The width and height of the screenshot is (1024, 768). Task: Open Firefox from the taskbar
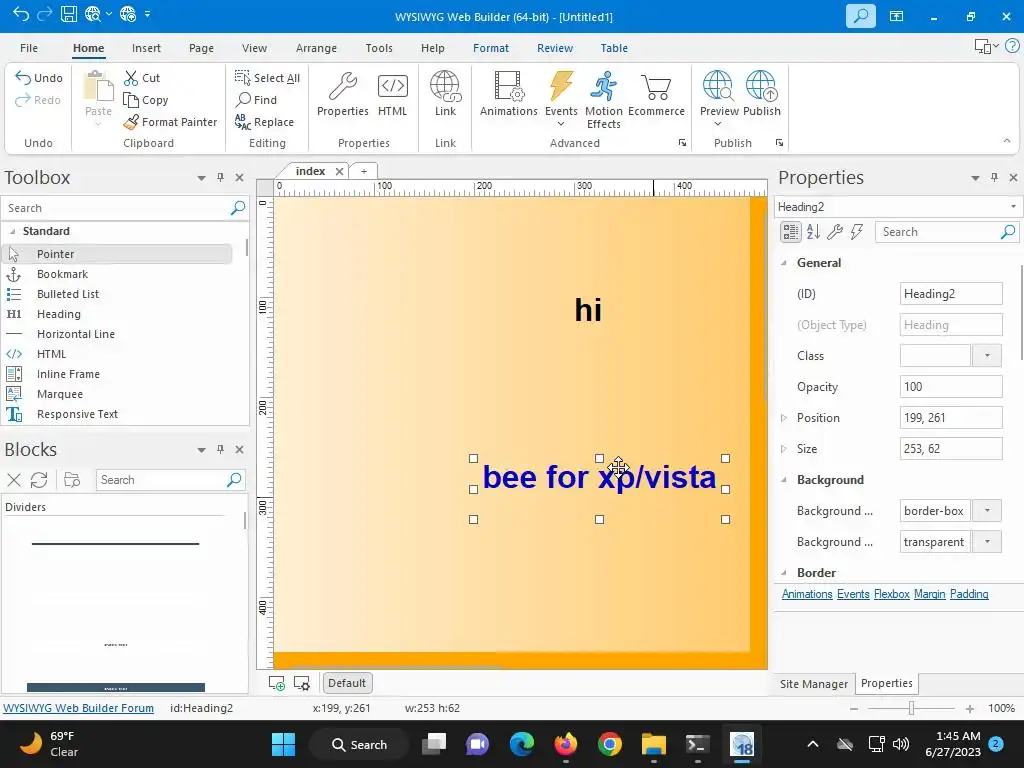[566, 744]
